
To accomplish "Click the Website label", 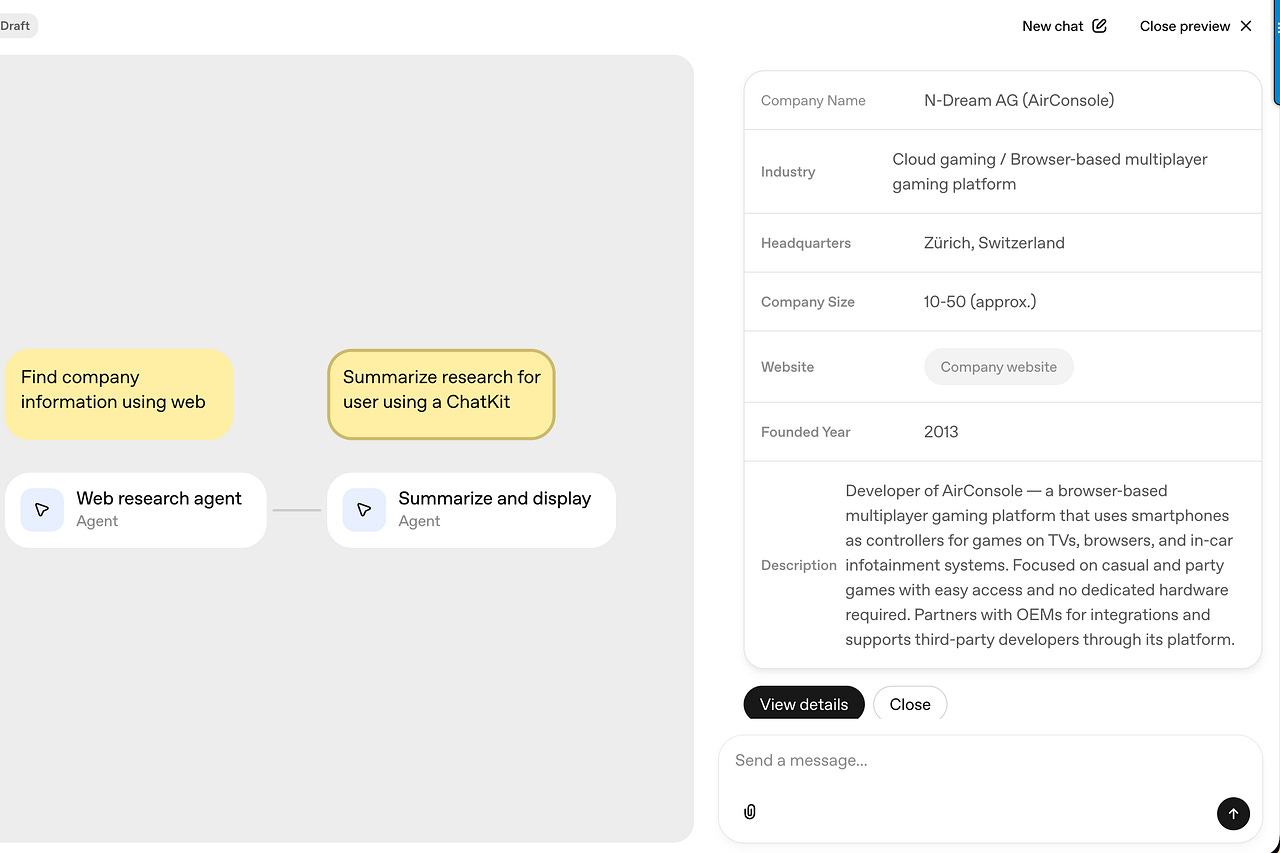I will coord(787,367).
